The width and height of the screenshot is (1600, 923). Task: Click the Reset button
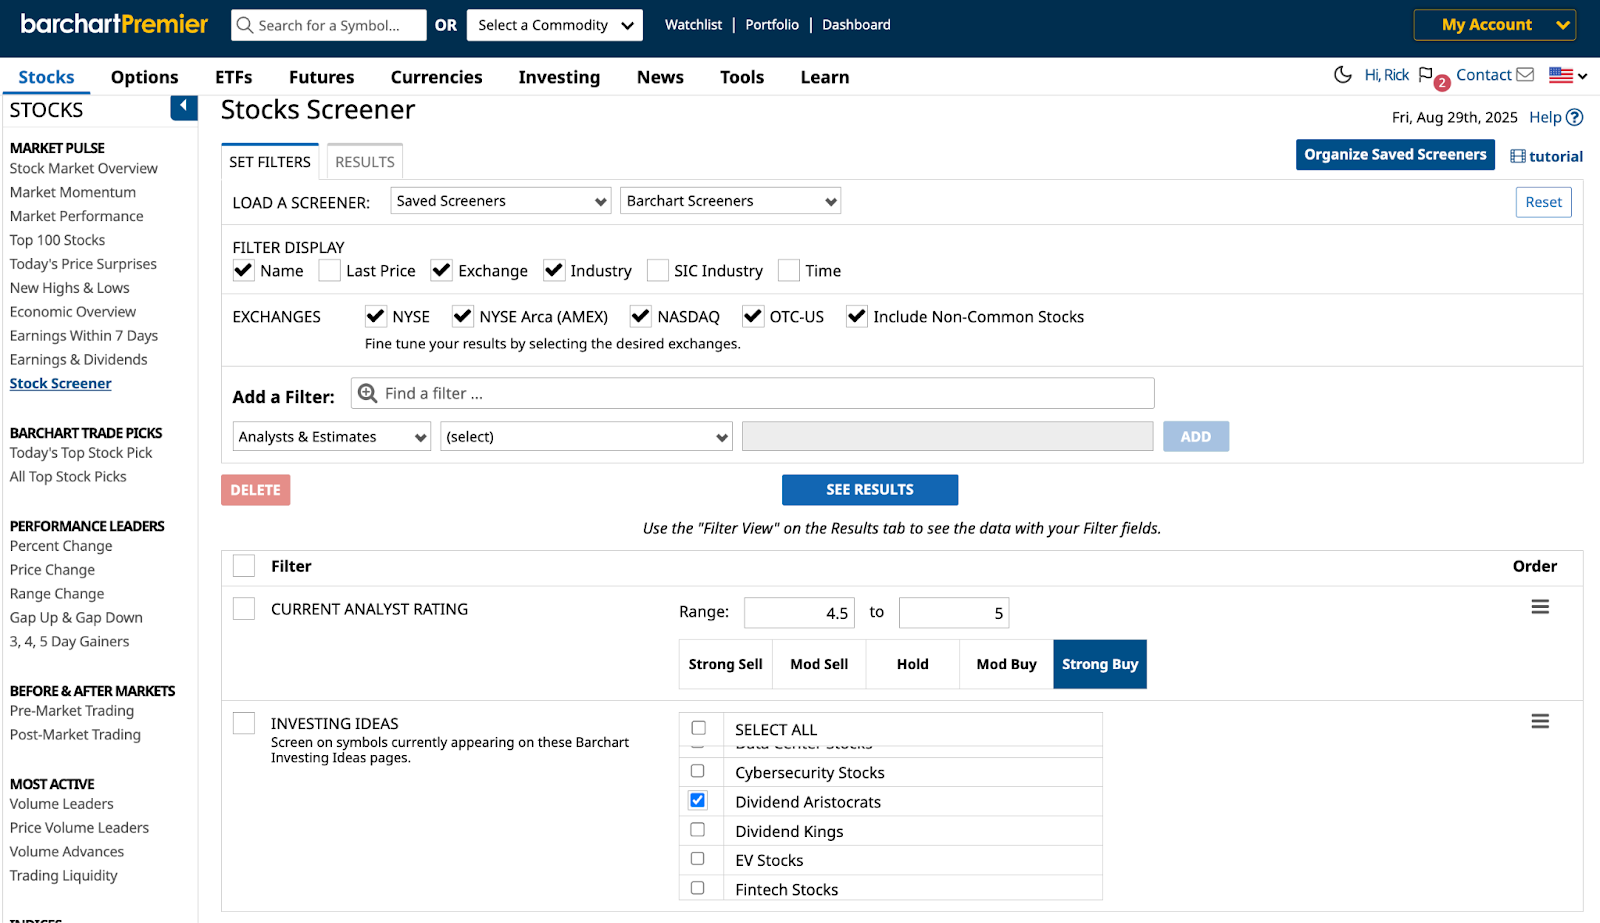point(1543,202)
